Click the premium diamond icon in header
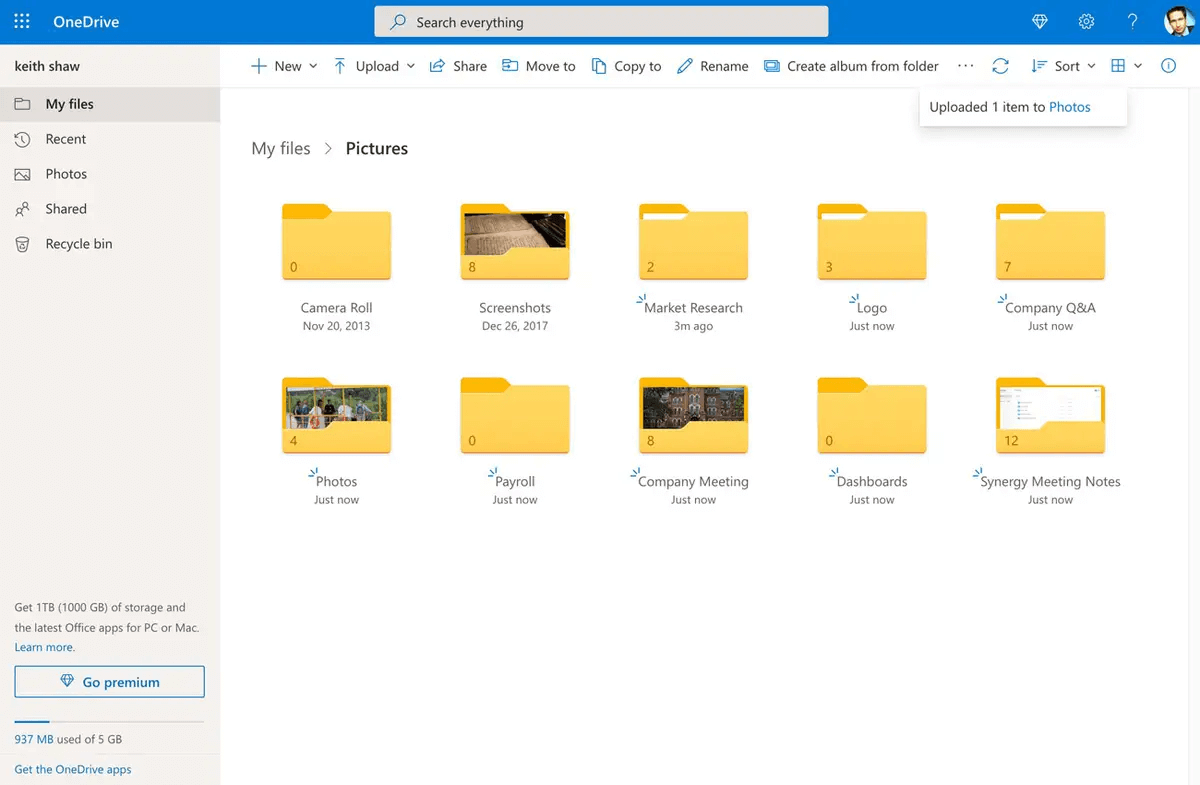 (x=1039, y=21)
